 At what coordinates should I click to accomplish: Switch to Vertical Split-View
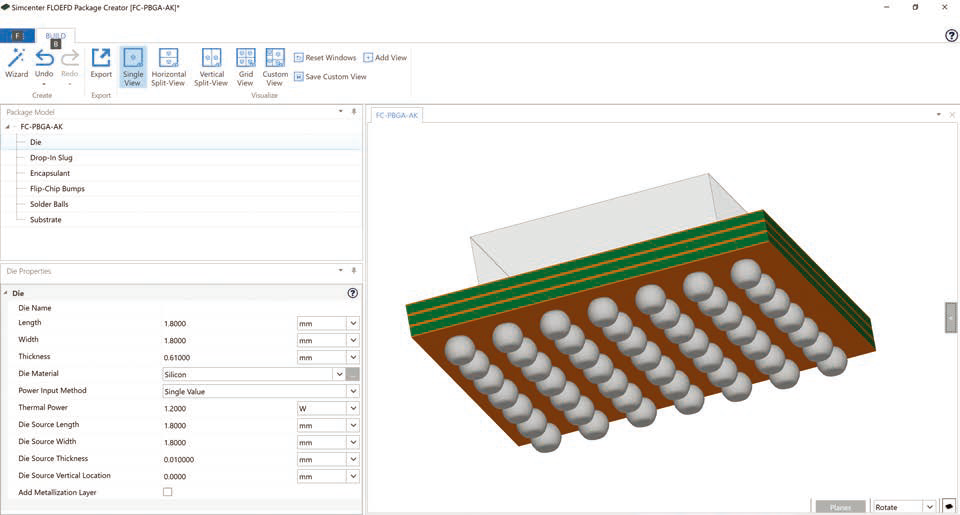pos(211,67)
